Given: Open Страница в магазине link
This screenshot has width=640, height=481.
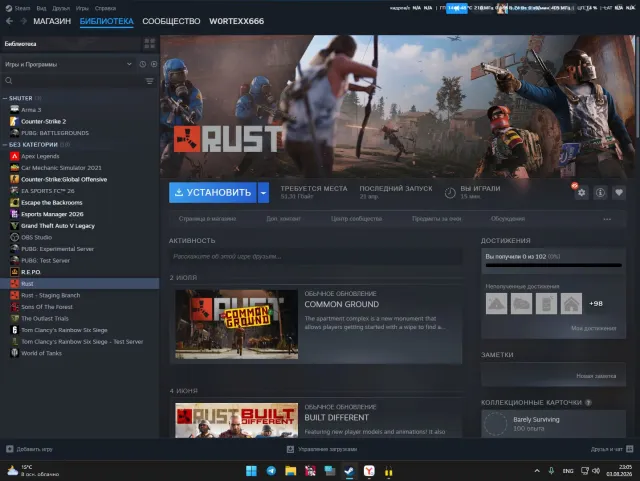Looking at the screenshot, I should 207,219.
